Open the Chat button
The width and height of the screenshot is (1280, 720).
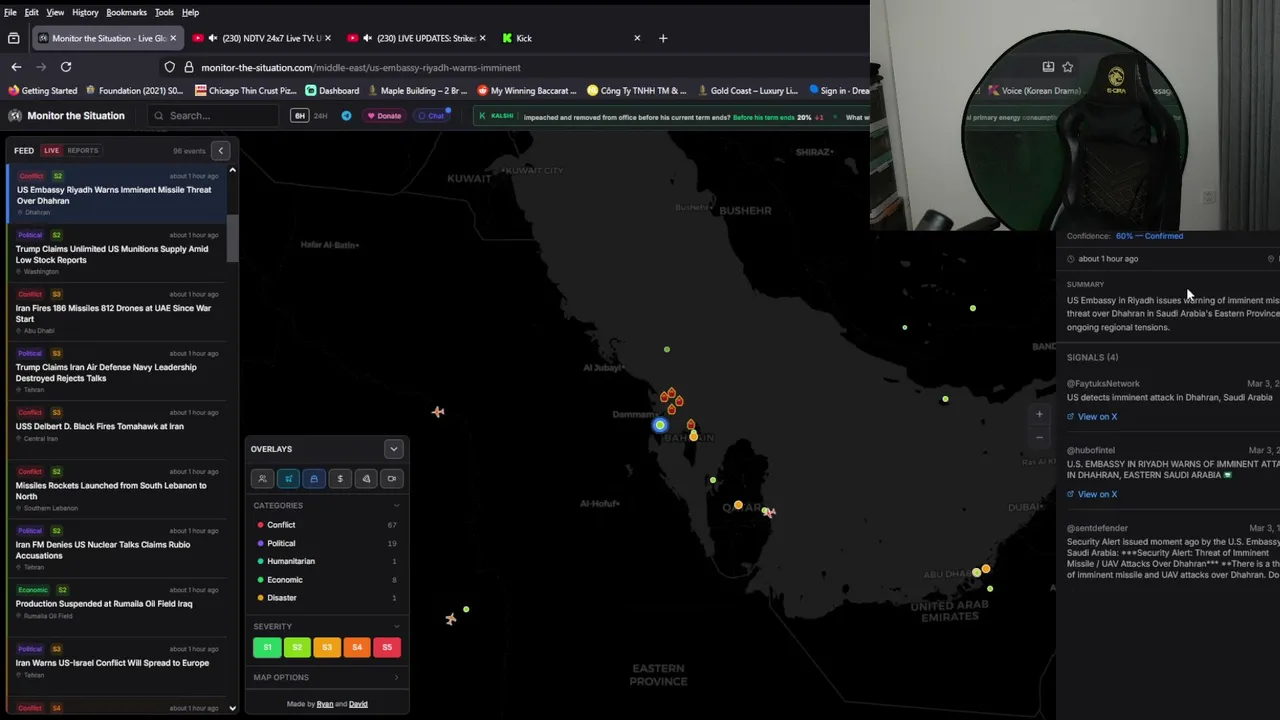(x=432, y=116)
